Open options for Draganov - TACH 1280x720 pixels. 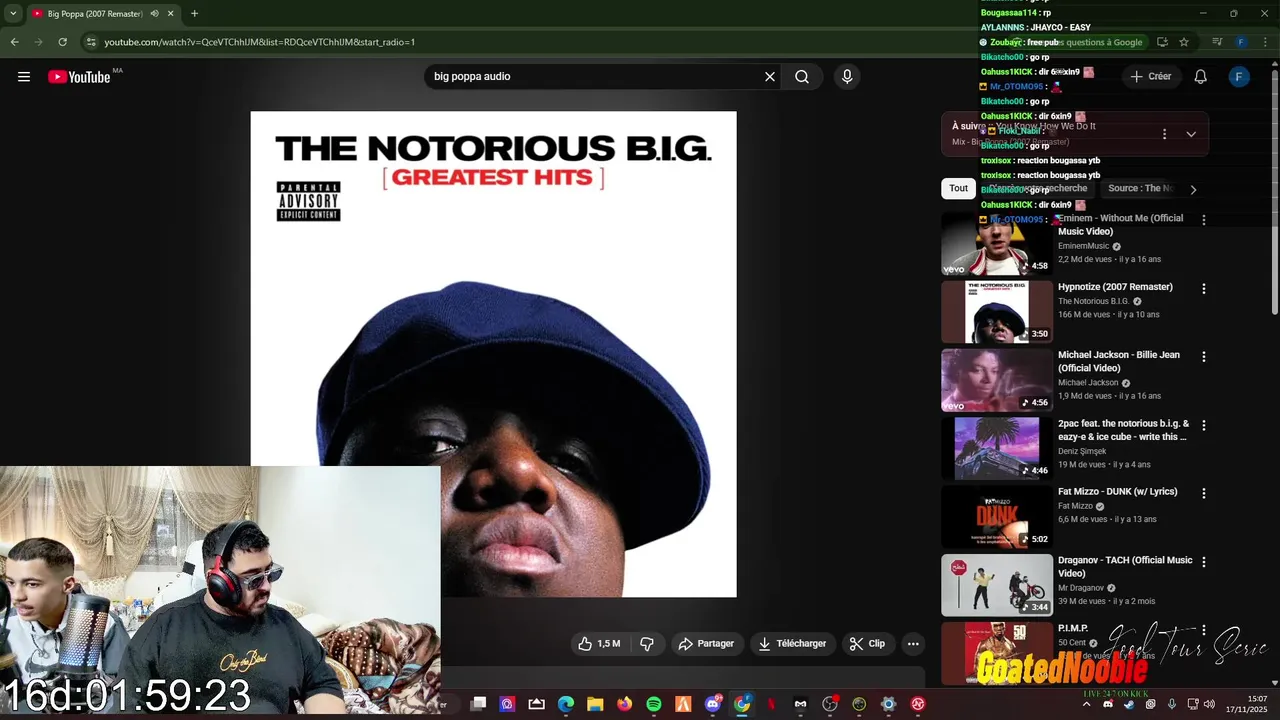[x=1204, y=562]
